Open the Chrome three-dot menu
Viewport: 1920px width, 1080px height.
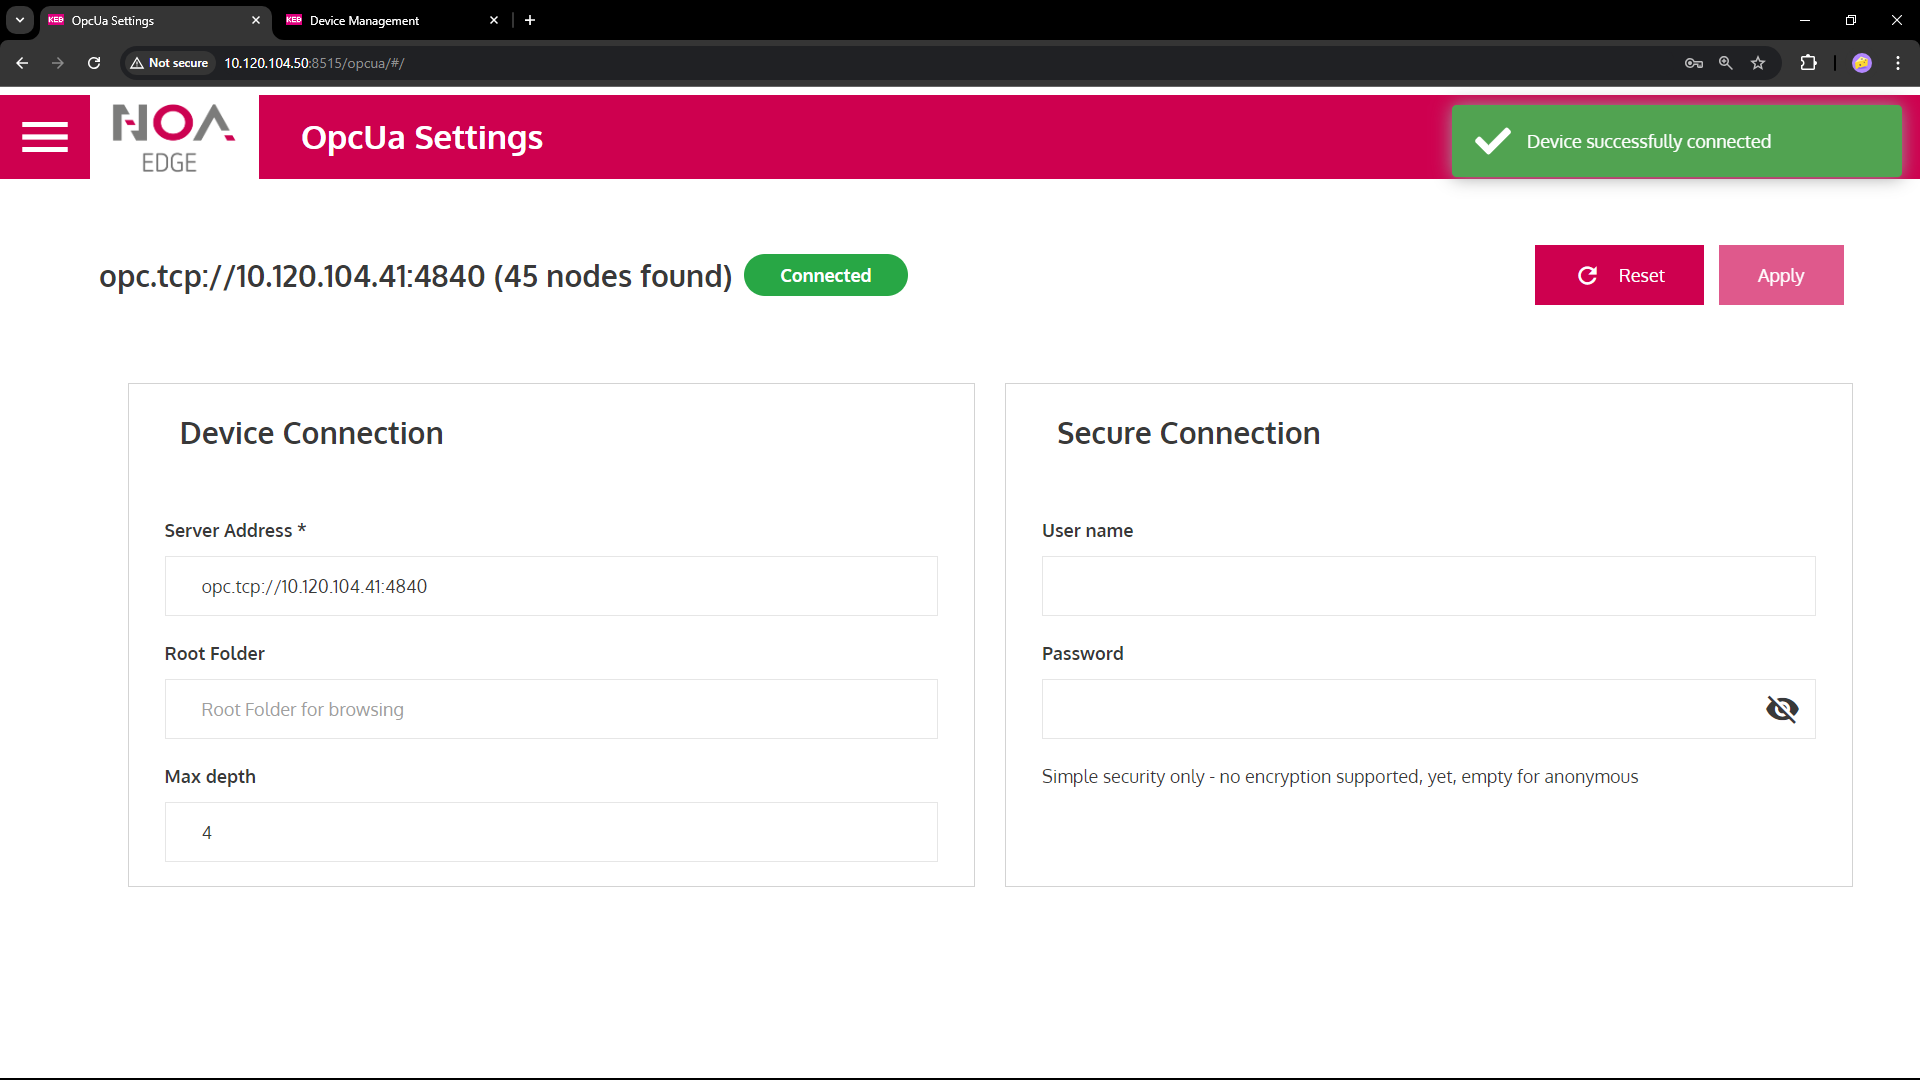[x=1897, y=63]
